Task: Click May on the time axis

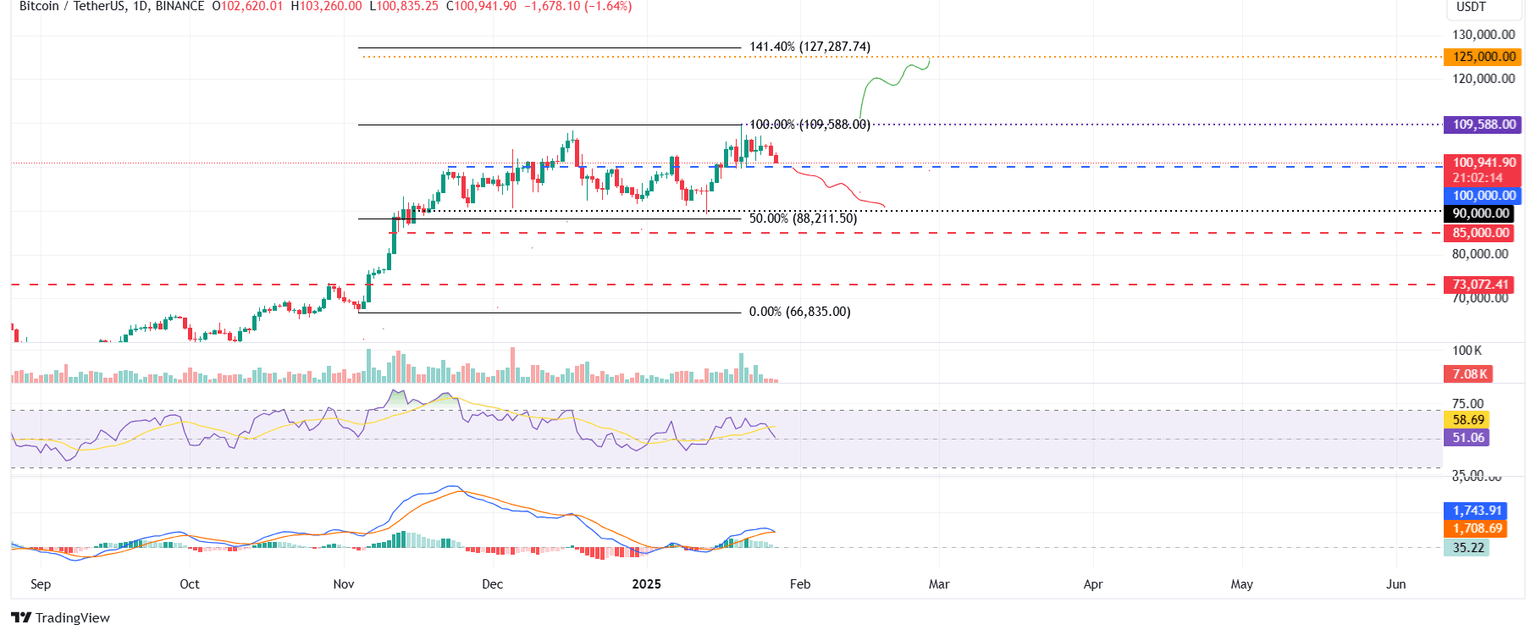Action: (1241, 583)
